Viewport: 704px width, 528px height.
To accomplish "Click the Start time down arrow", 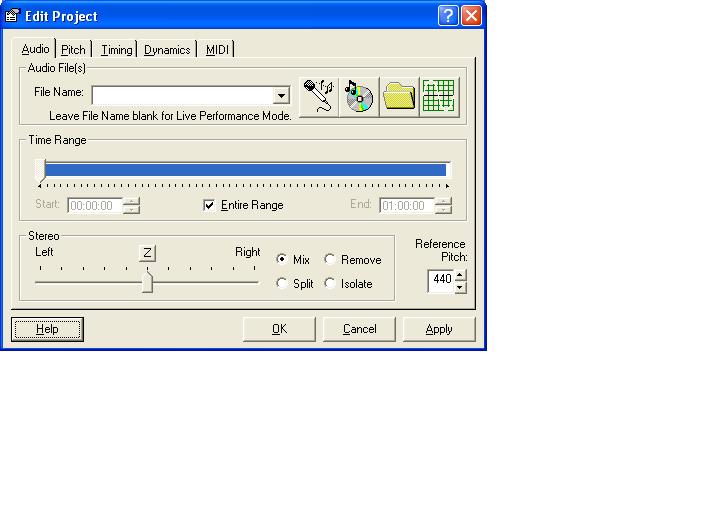I will pos(131,210).
